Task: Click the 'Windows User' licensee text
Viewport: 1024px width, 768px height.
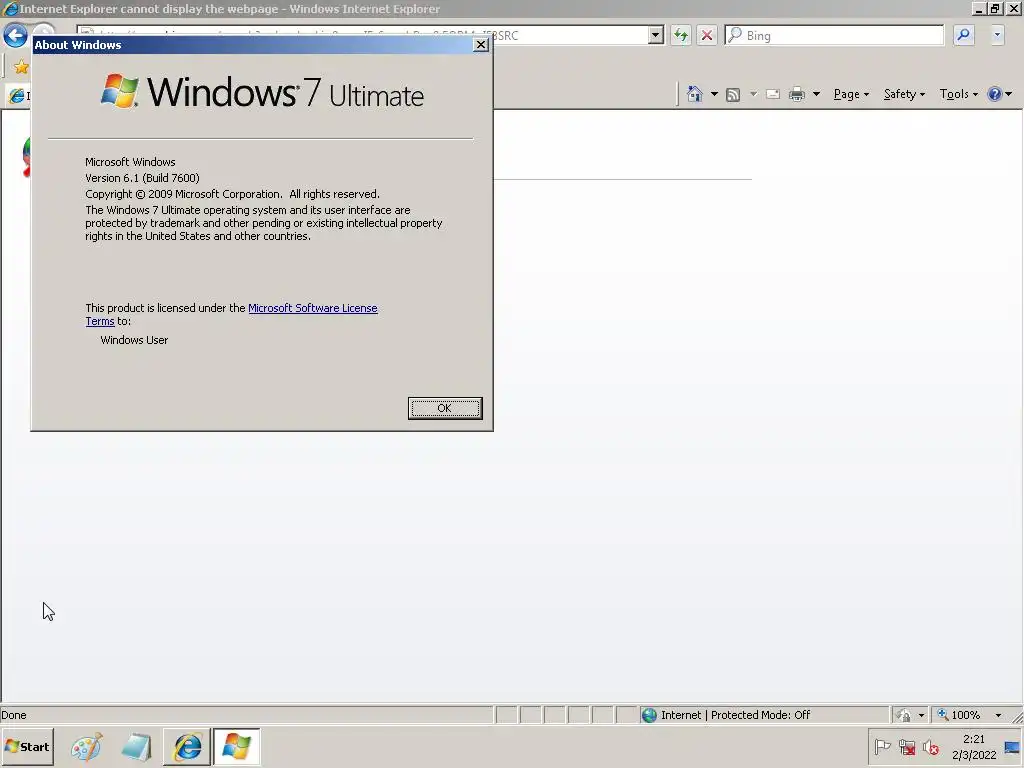Action: [134, 340]
